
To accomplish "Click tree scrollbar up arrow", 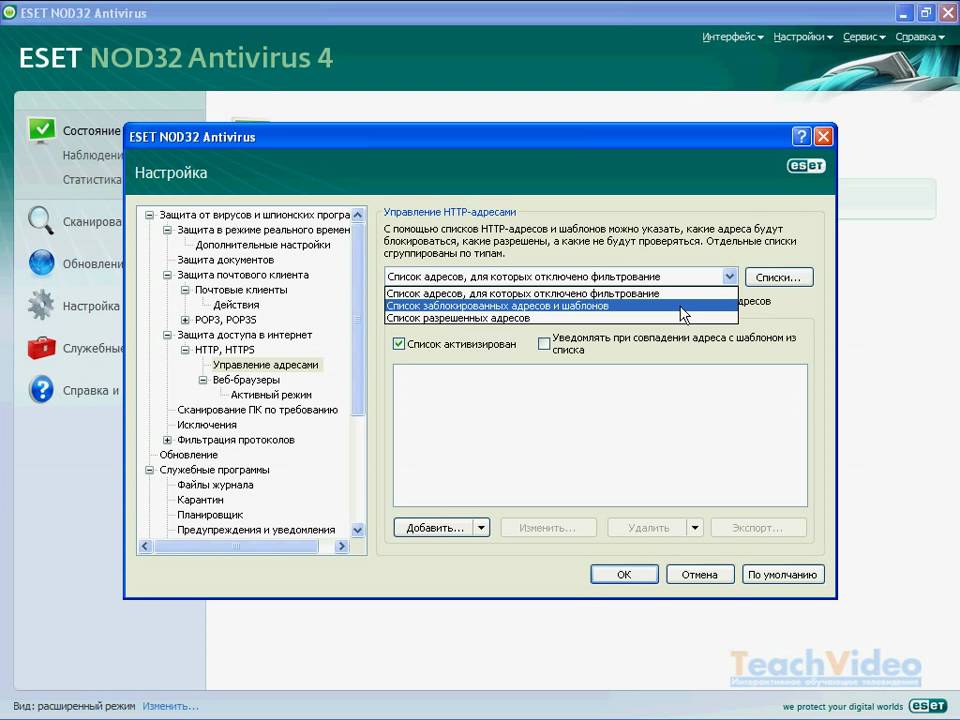I will (358, 215).
